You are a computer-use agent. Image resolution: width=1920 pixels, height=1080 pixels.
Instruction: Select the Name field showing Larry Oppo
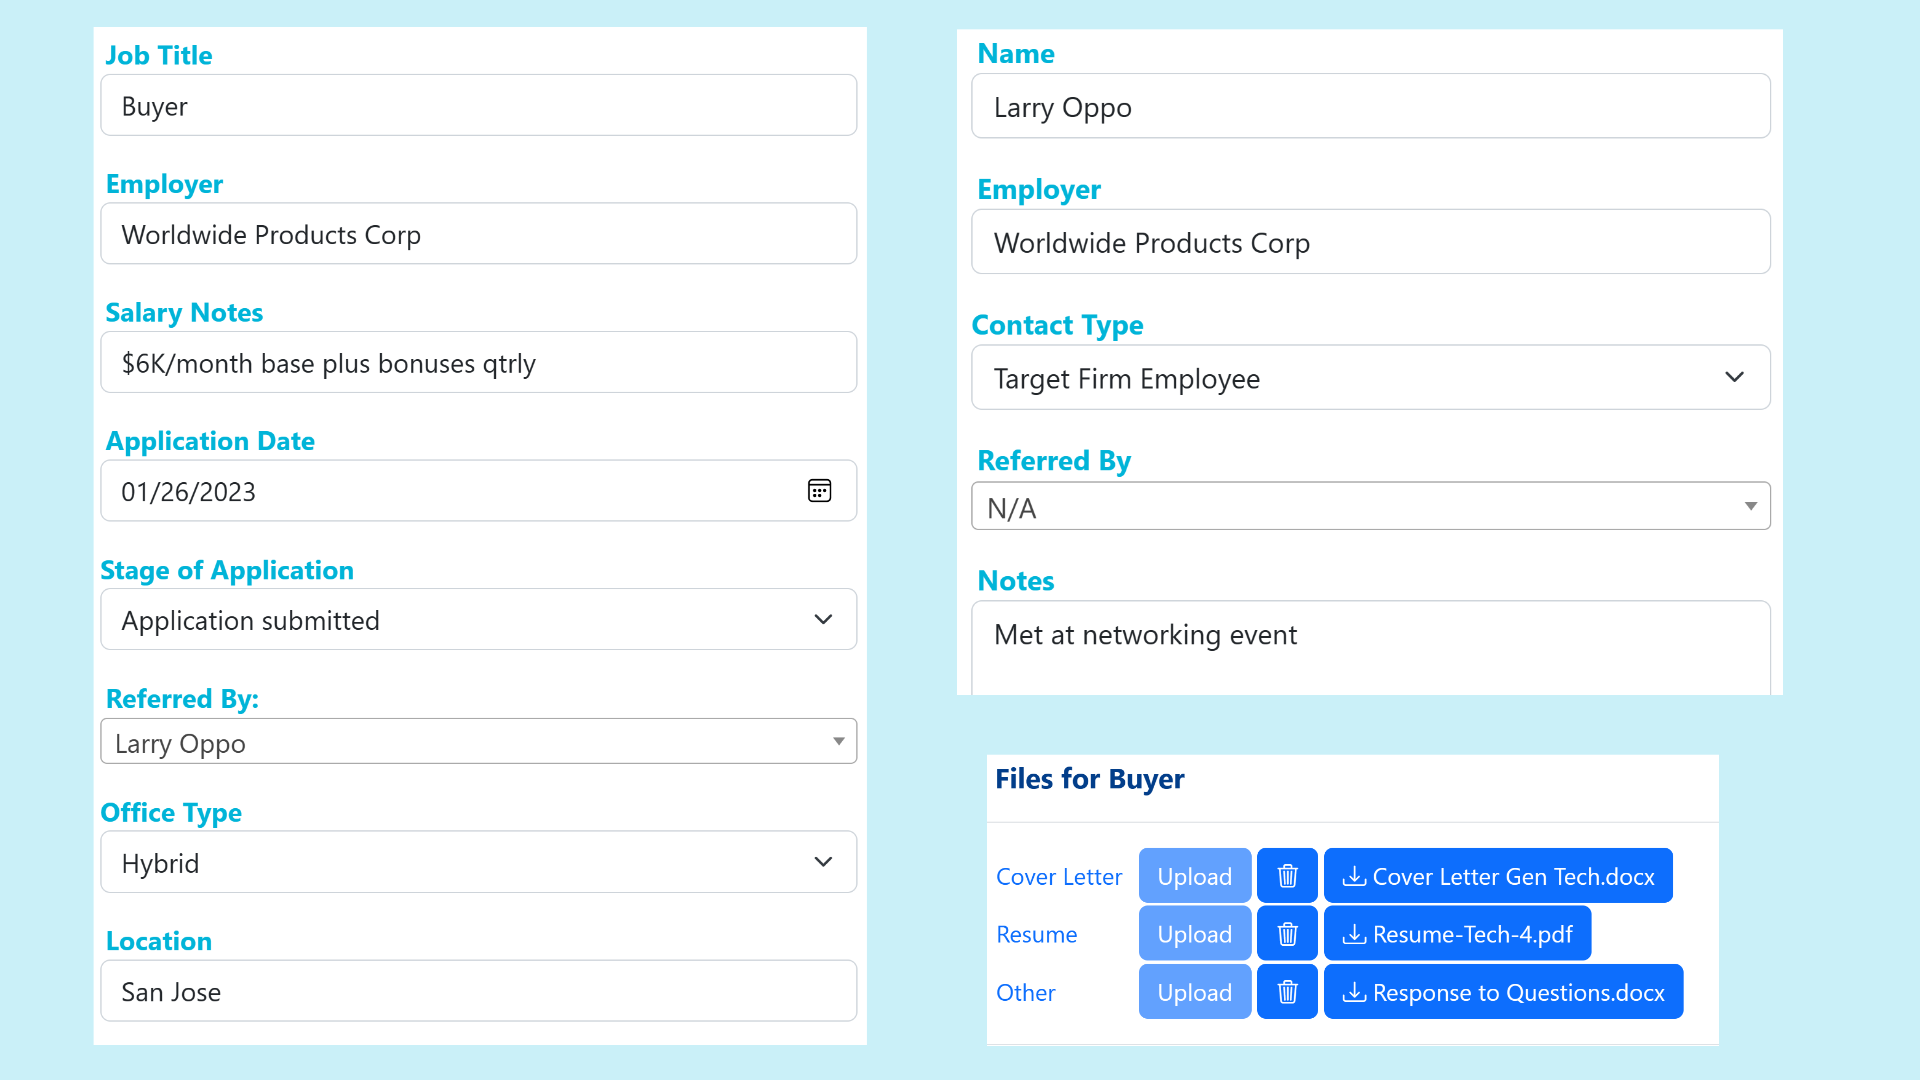tap(1370, 106)
